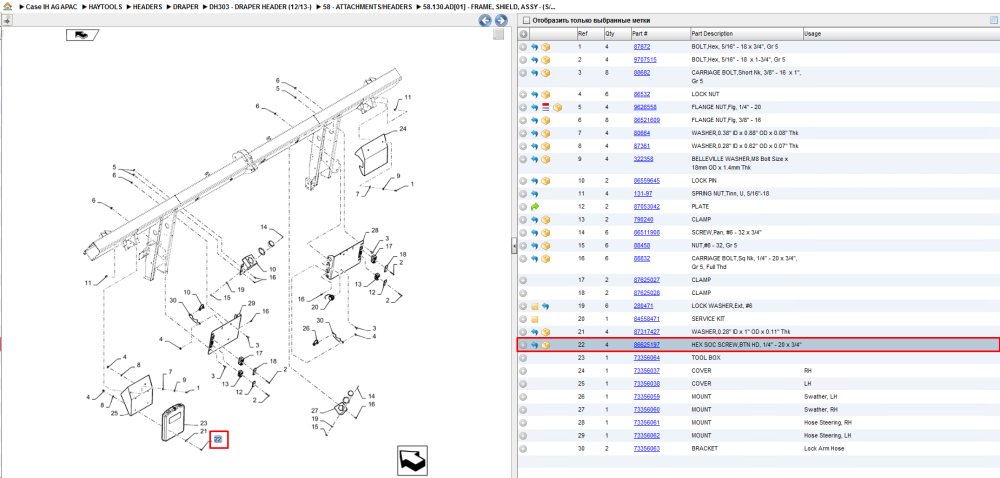Click the box icon on HEX SOC SCREW row
Image resolution: width=1000 pixels, height=478 pixels.
tap(546, 345)
